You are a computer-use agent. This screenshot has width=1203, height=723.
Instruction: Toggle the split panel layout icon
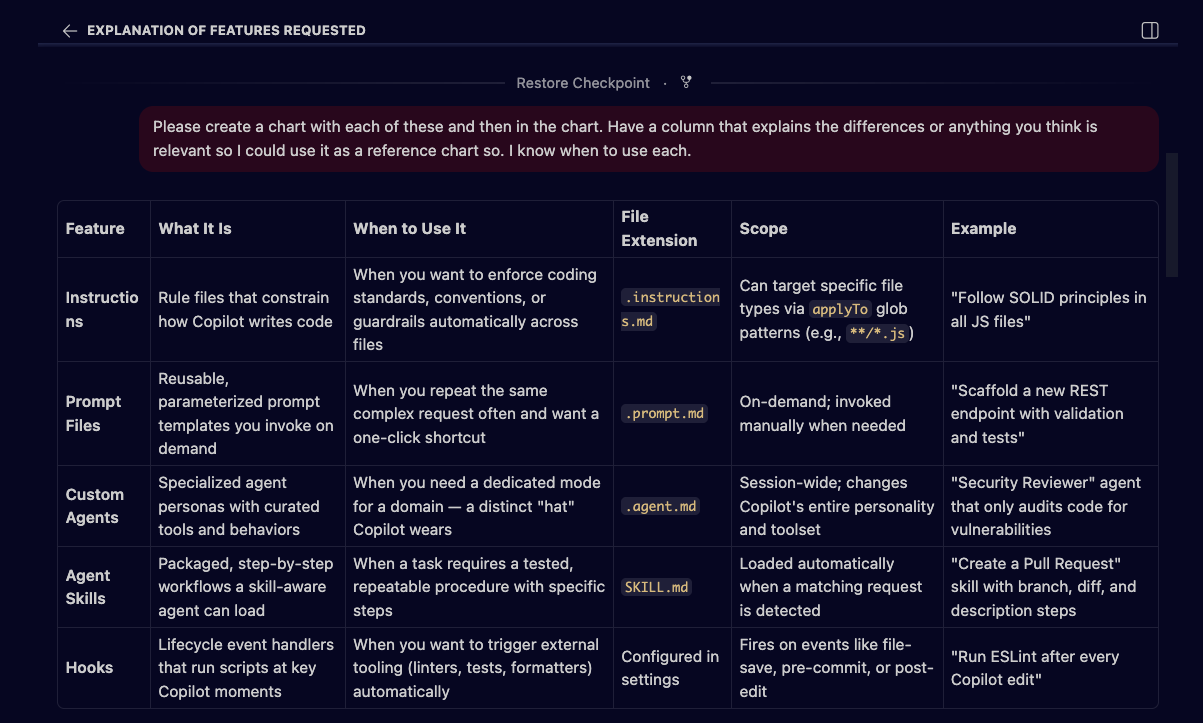point(1149,30)
